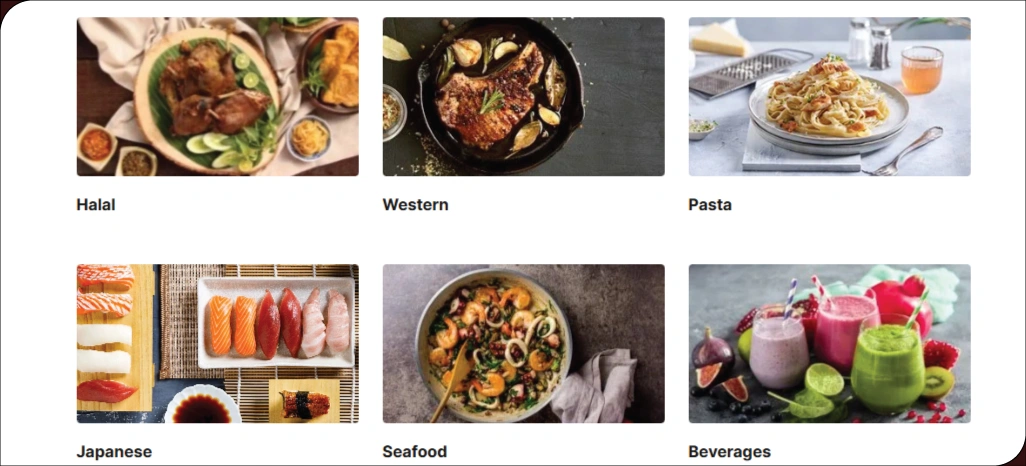Select the Pasta text label

tap(710, 204)
